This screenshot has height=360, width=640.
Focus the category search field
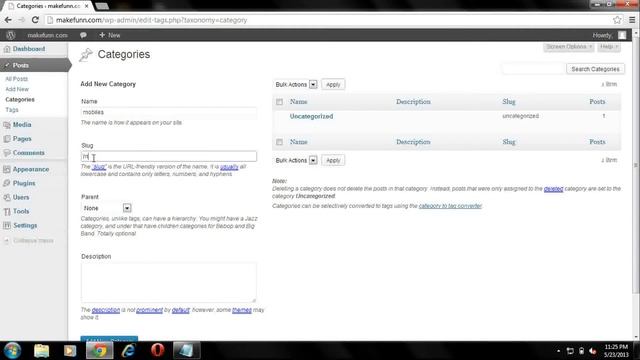(533, 69)
